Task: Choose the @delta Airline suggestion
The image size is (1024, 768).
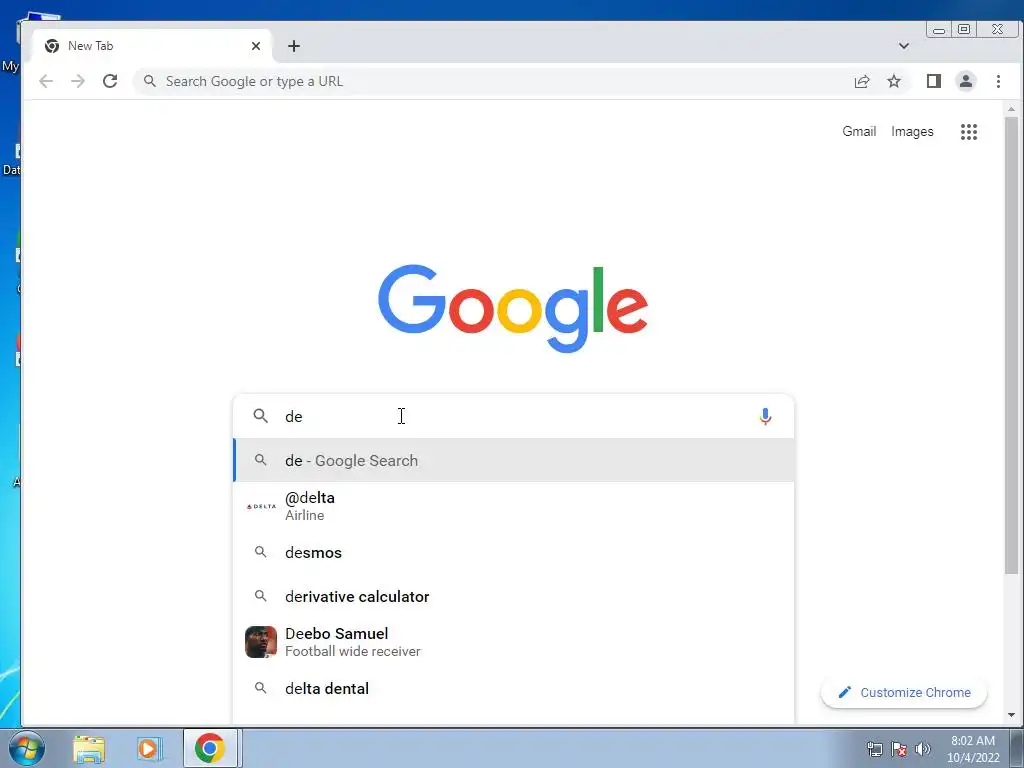Action: click(514, 506)
